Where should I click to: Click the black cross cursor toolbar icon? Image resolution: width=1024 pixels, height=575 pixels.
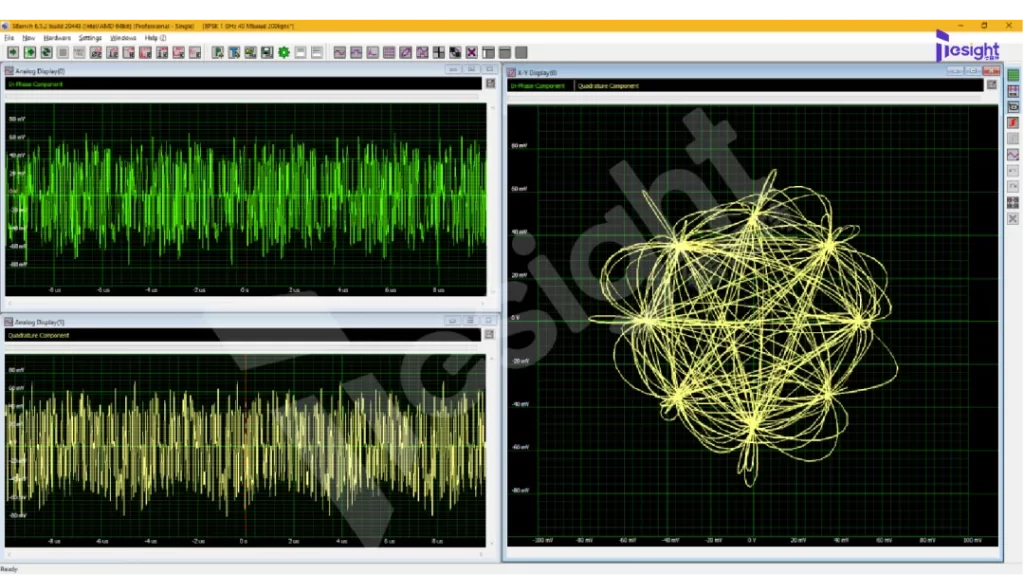click(439, 52)
